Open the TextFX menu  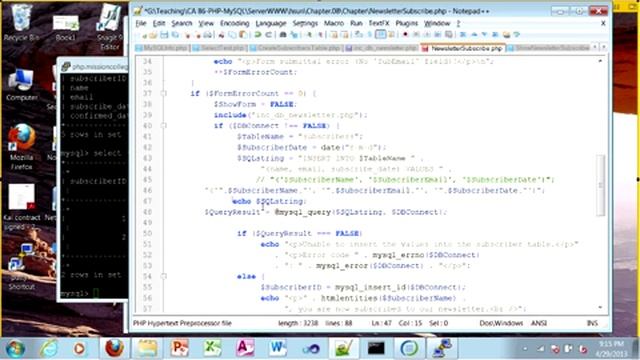(x=379, y=23)
